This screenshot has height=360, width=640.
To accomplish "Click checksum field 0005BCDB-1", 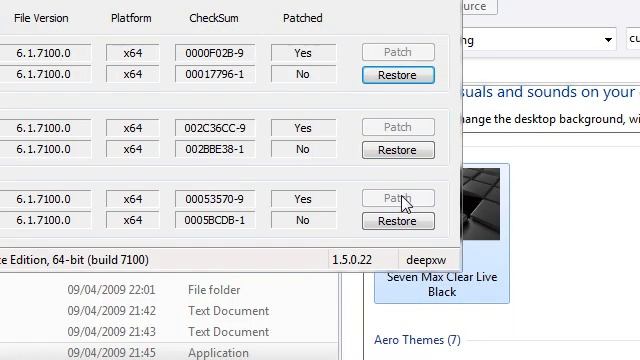I will [215, 220].
